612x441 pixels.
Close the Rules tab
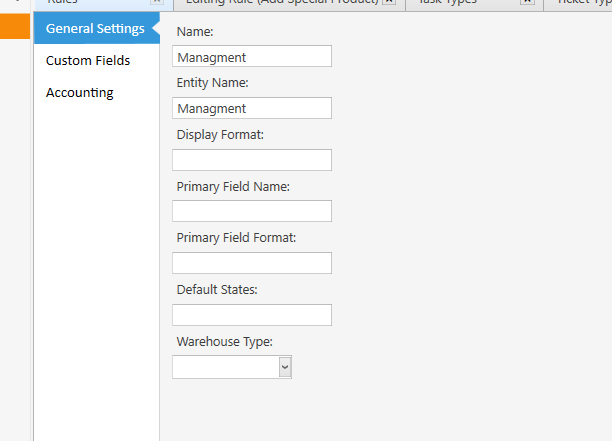(157, 2)
